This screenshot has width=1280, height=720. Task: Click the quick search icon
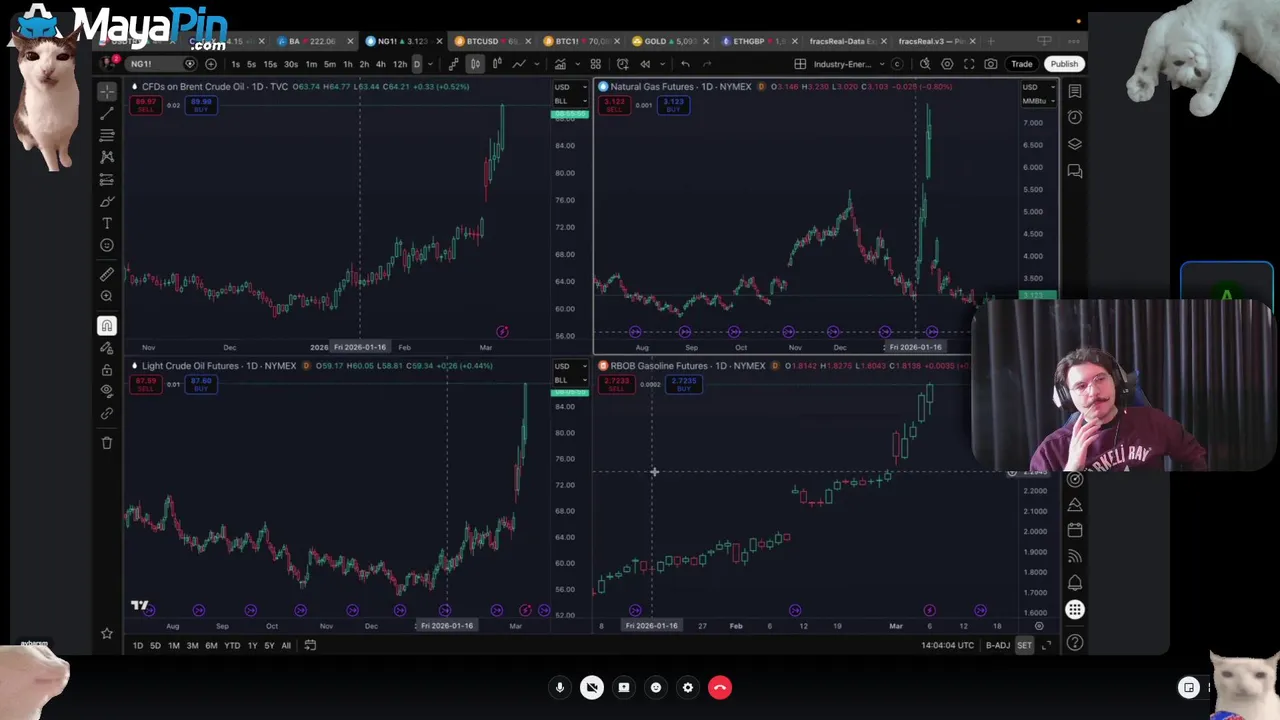coord(925,64)
